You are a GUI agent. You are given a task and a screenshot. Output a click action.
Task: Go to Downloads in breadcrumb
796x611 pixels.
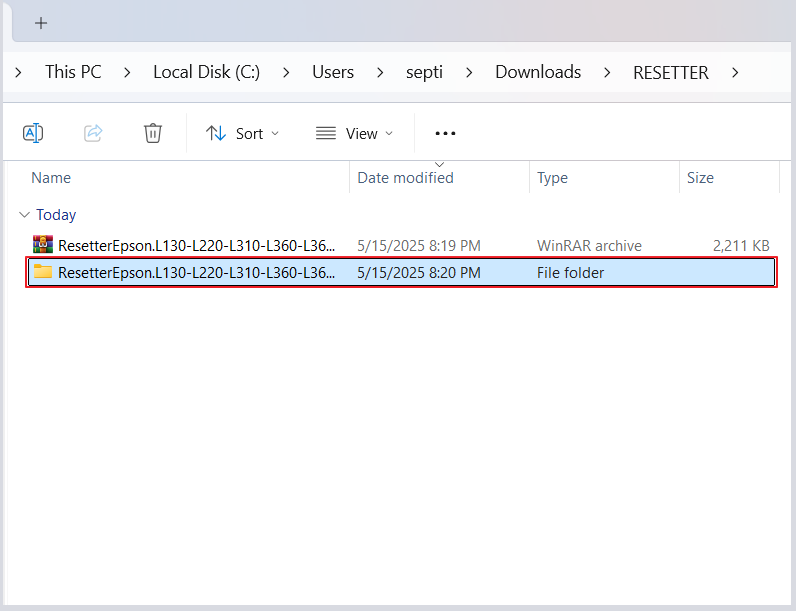point(538,72)
